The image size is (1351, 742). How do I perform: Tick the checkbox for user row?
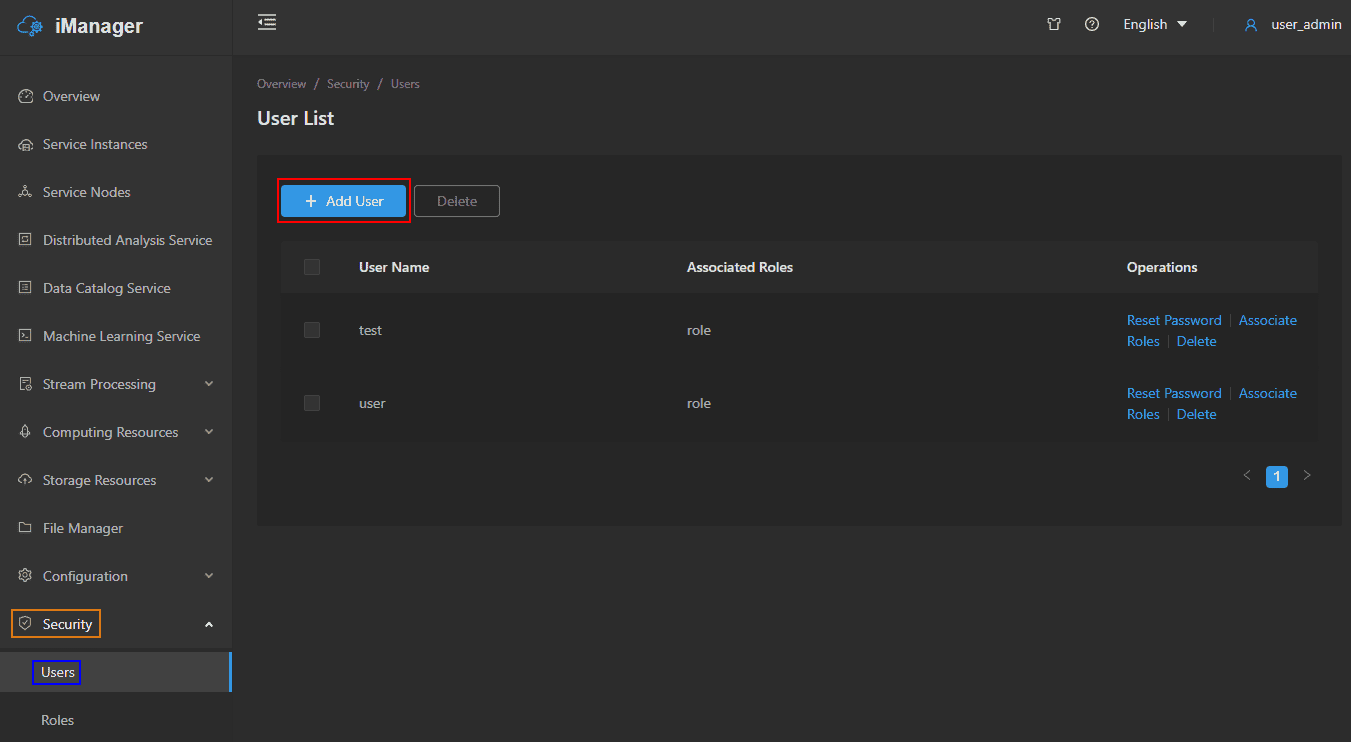[x=312, y=403]
